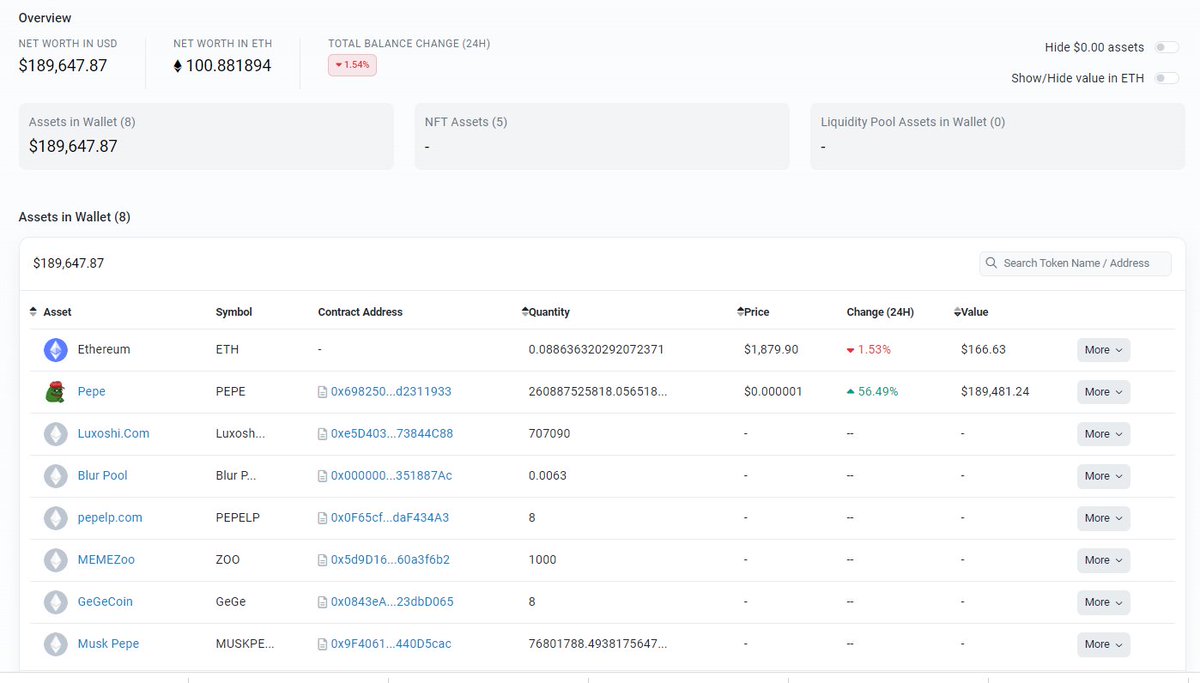Sort table by Price column
Screen dimensions: 1200x683
[753, 312]
